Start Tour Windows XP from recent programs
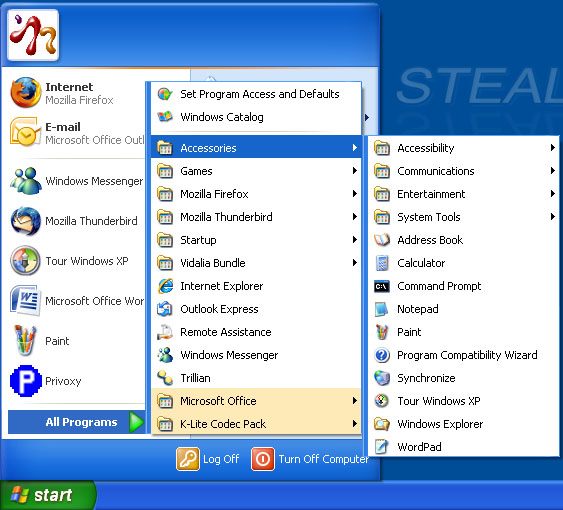The height and width of the screenshot is (510, 563). [x=77, y=261]
